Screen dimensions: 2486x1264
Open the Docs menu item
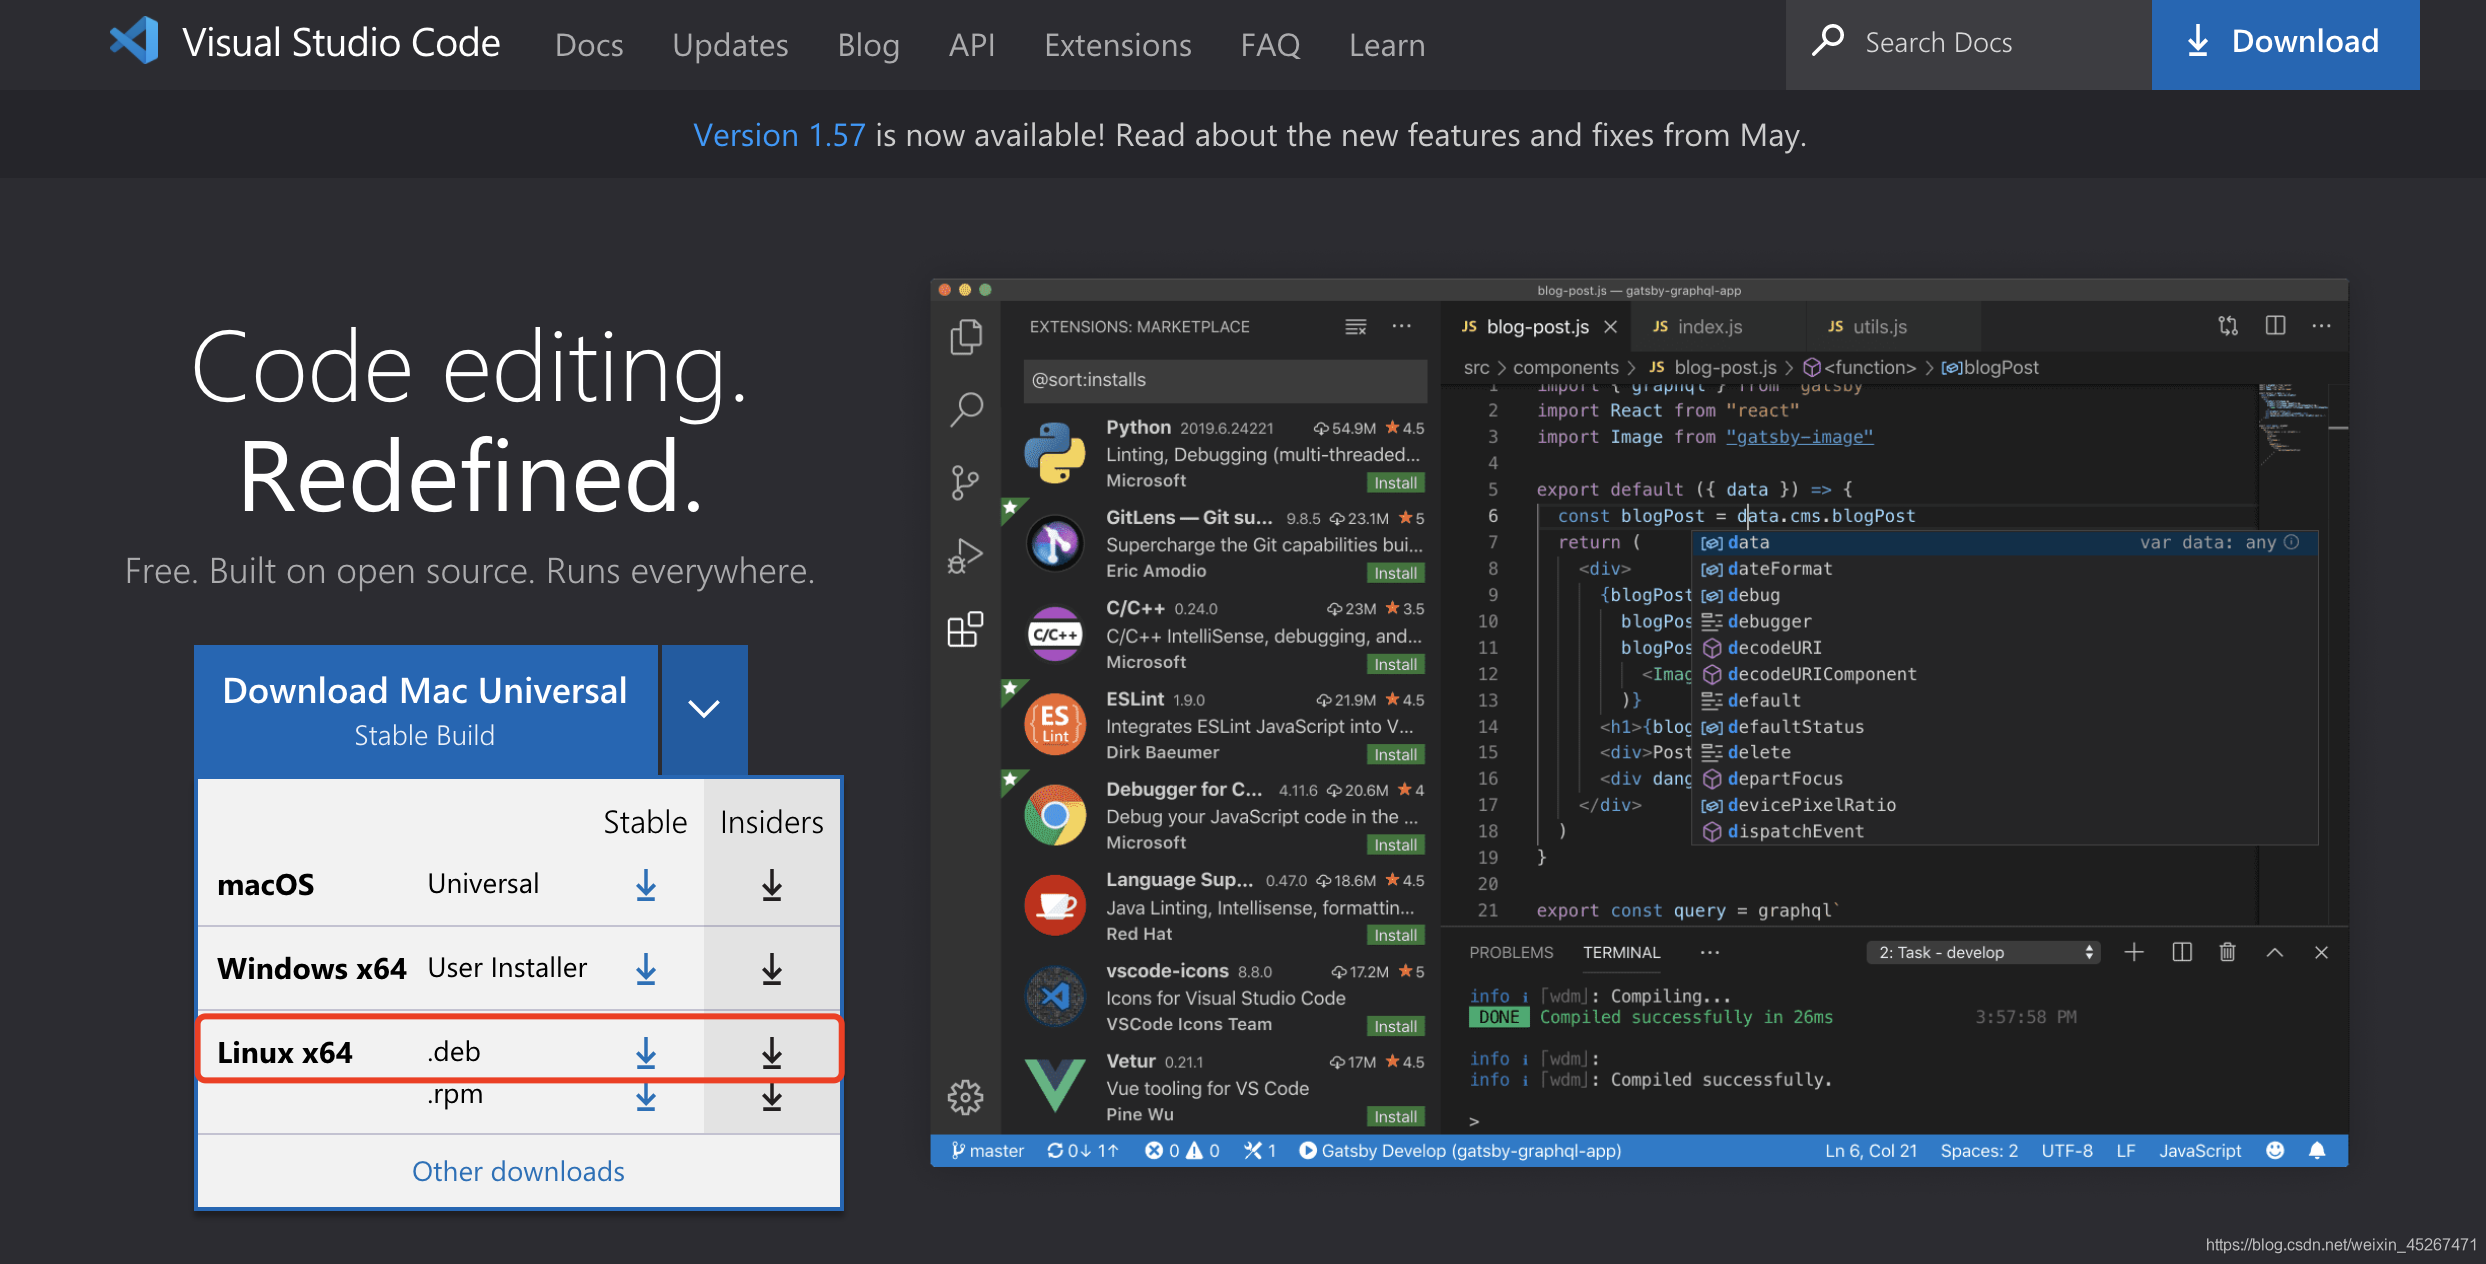tap(589, 45)
